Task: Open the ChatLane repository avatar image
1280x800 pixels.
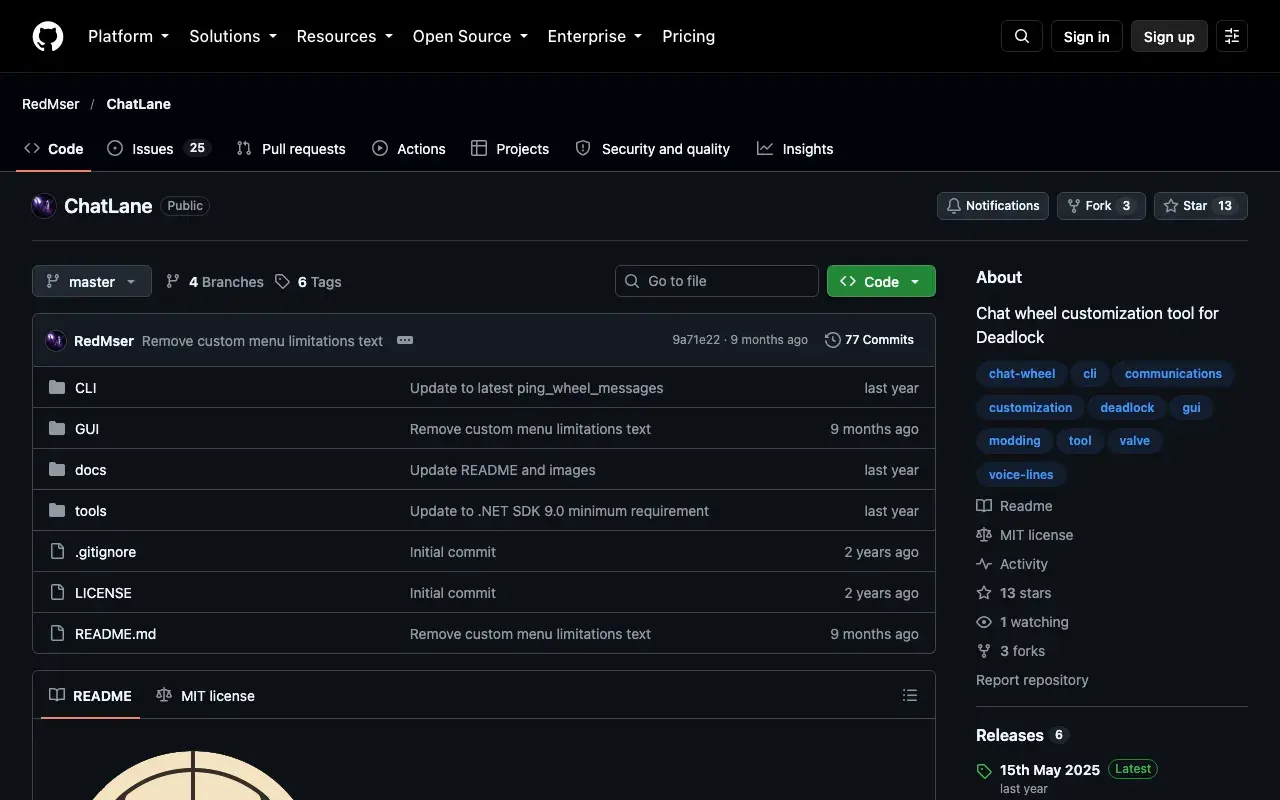Action: click(x=44, y=206)
